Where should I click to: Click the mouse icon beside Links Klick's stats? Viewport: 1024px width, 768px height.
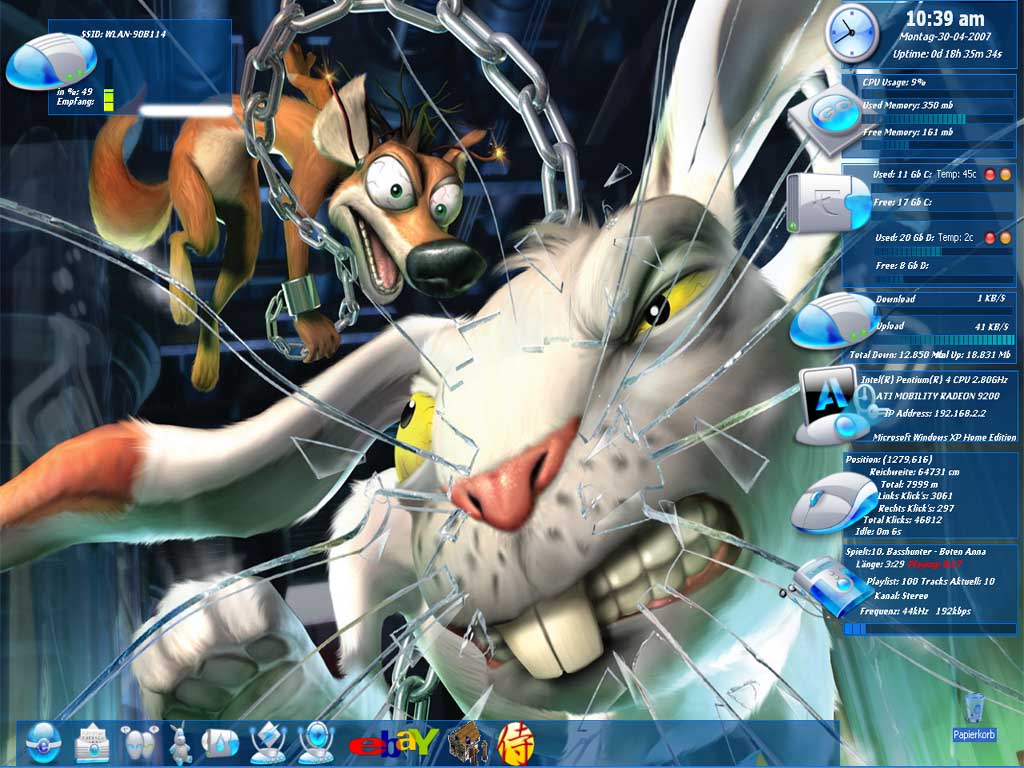[x=835, y=503]
